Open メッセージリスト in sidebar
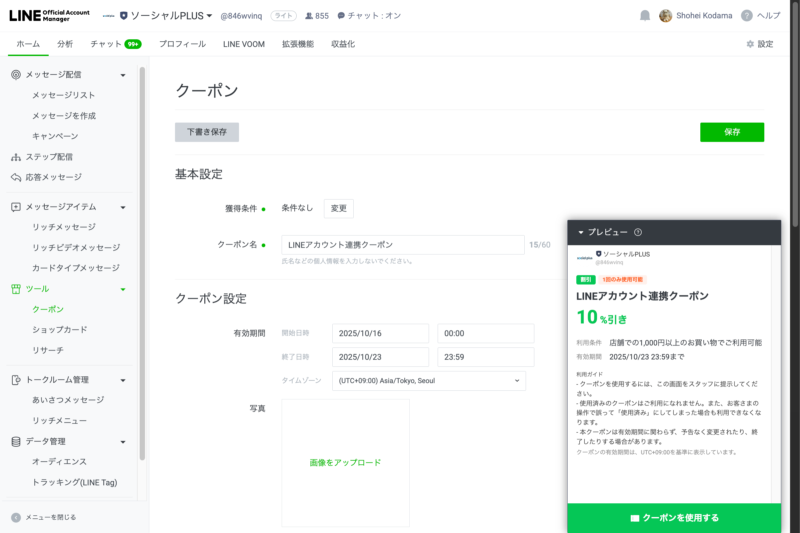This screenshot has width=800, height=533. 63,95
